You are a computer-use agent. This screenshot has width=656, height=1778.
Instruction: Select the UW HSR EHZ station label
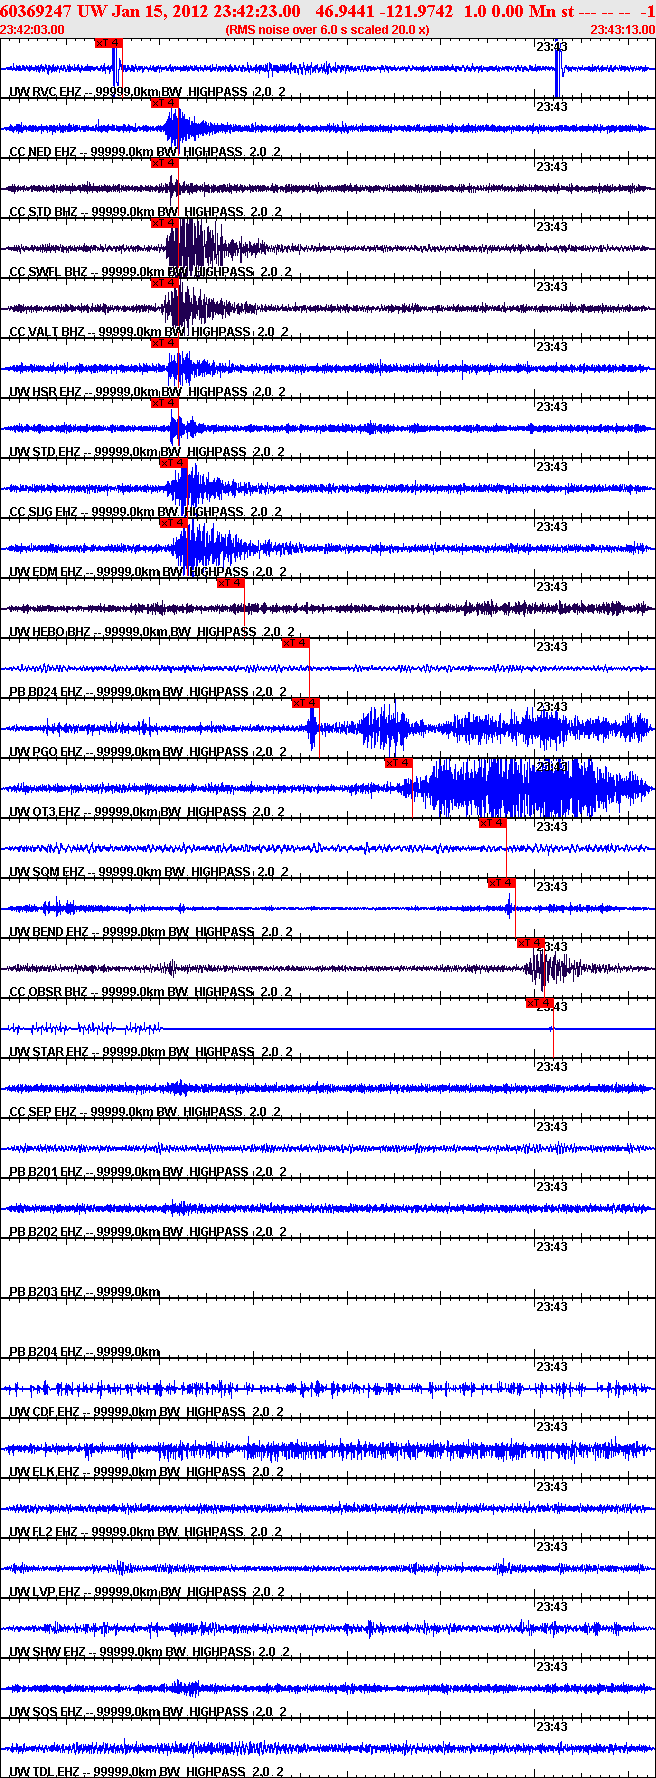click(x=147, y=391)
